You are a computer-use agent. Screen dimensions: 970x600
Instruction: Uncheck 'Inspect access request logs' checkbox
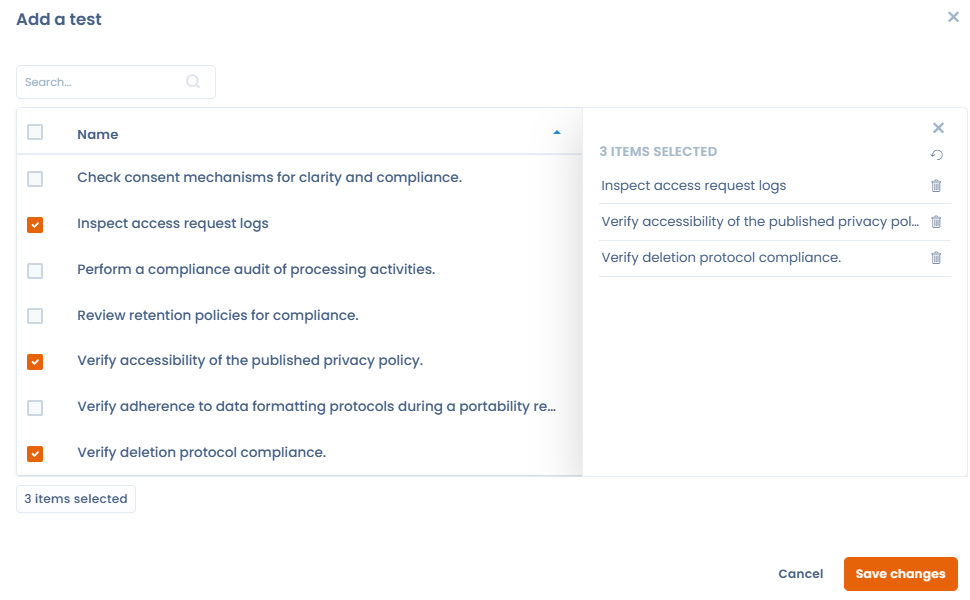tap(35, 225)
